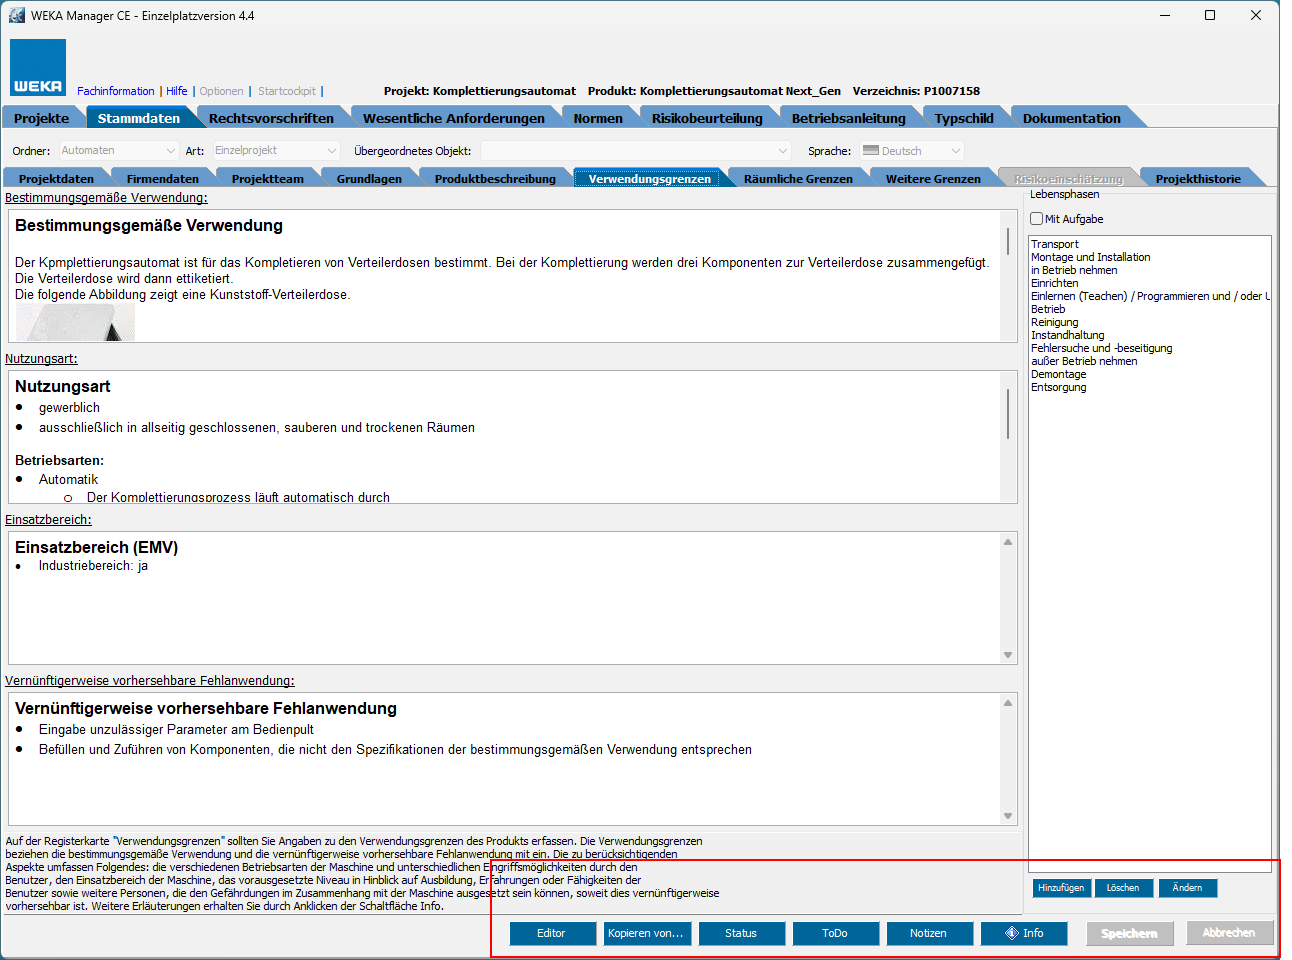Switch to the Risikobeurteilung tab

706,118
